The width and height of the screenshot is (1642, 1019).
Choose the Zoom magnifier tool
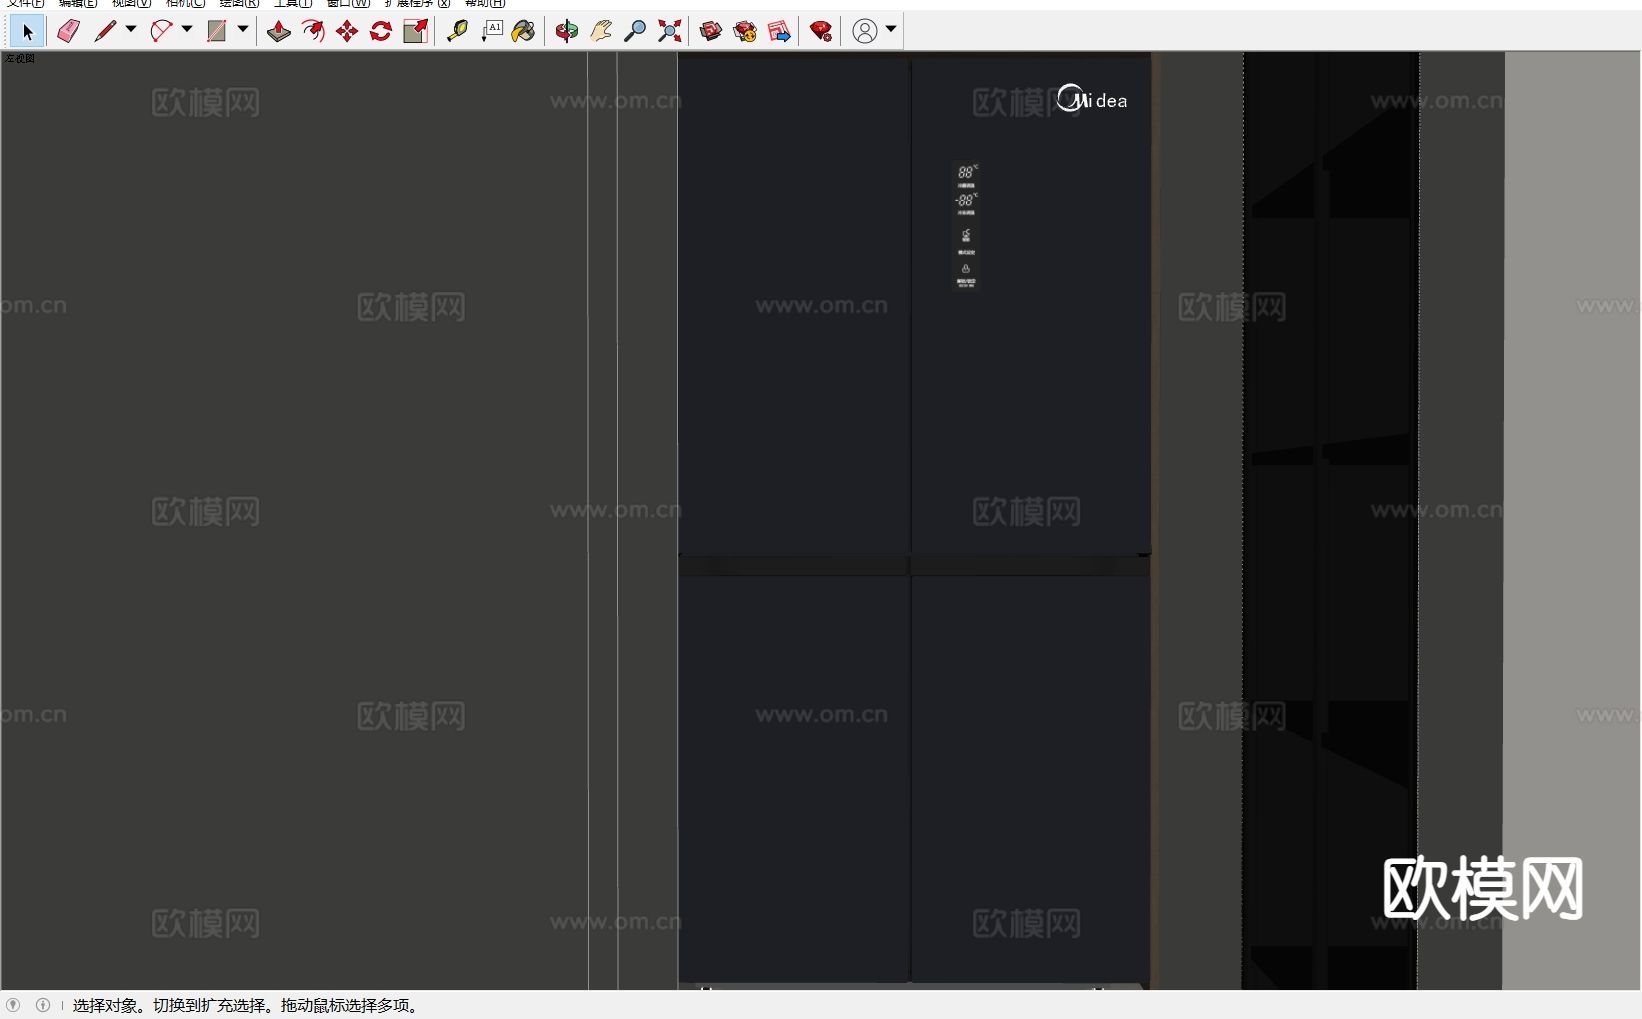[635, 32]
